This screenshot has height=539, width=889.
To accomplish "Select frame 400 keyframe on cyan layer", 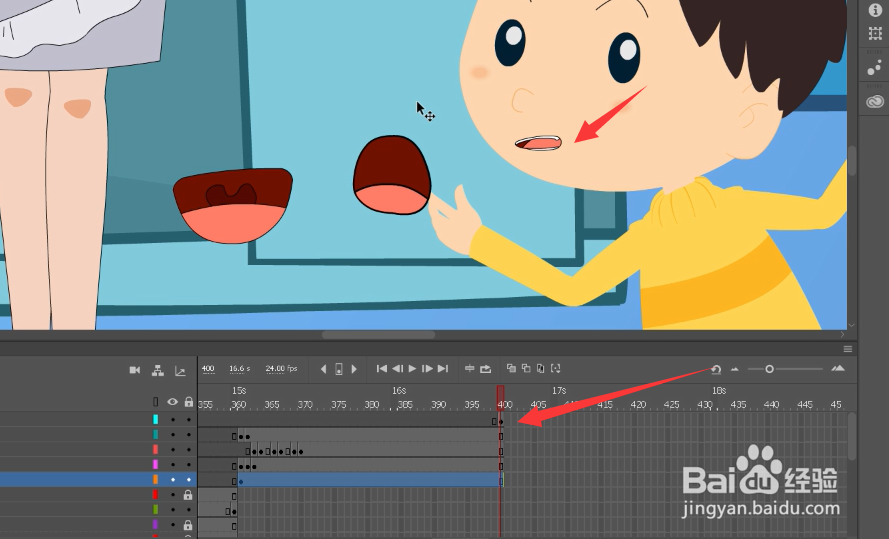I will 501,421.
